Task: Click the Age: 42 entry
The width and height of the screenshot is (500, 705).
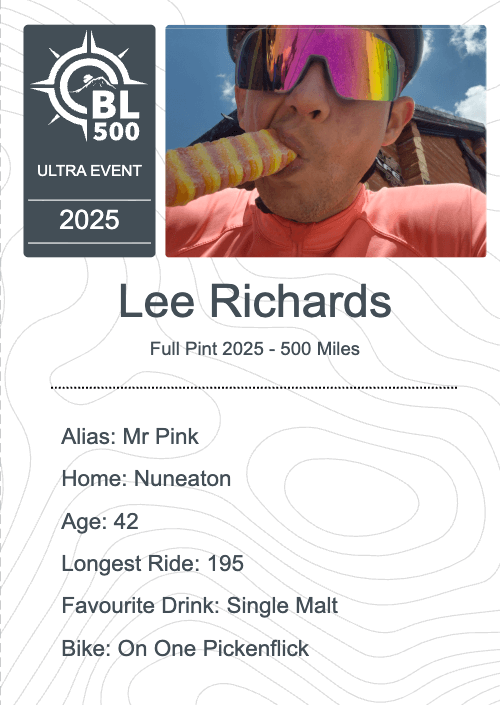Action: point(100,521)
